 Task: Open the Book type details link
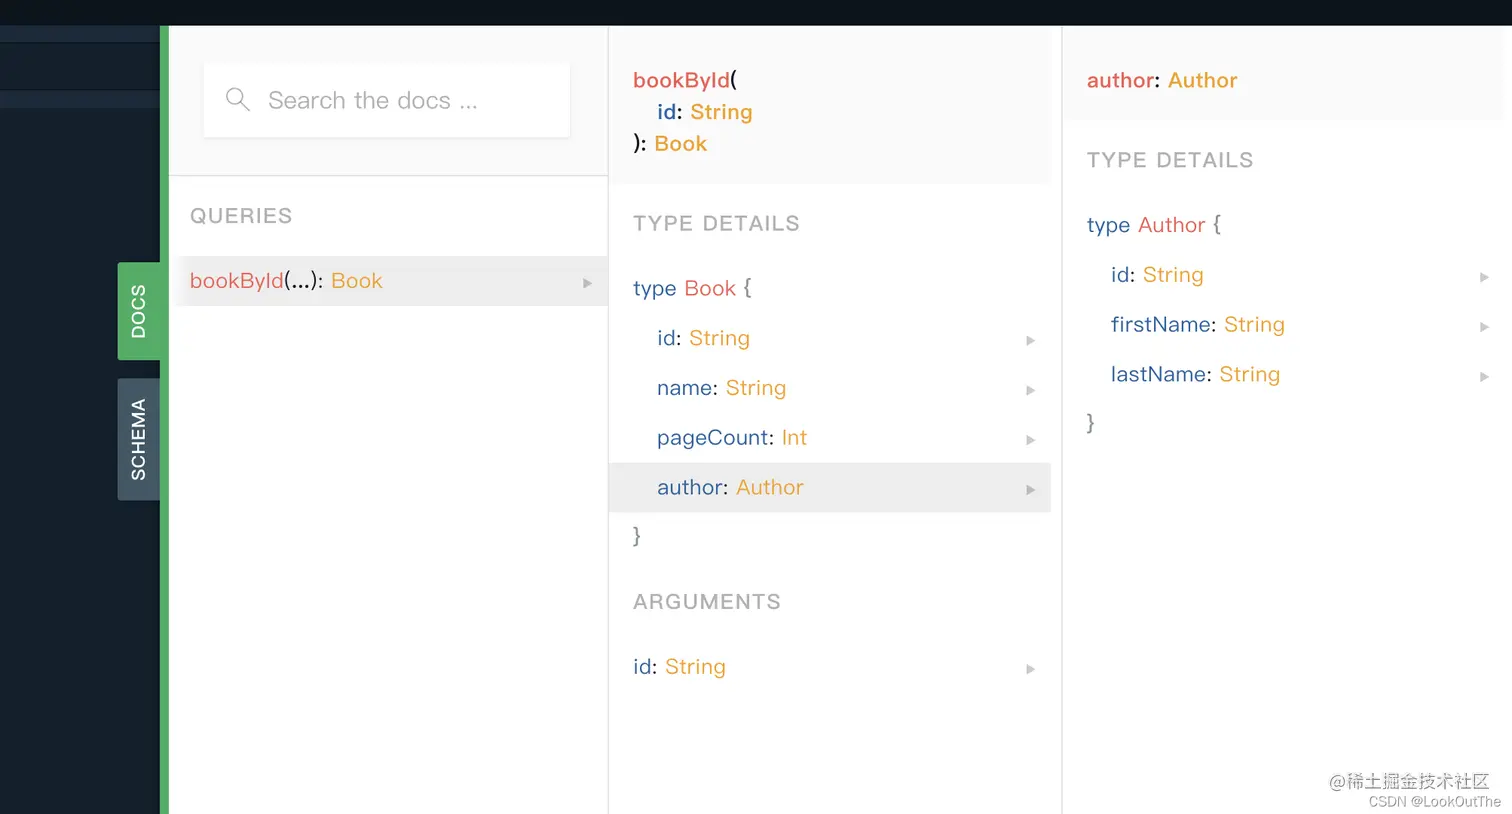click(710, 288)
